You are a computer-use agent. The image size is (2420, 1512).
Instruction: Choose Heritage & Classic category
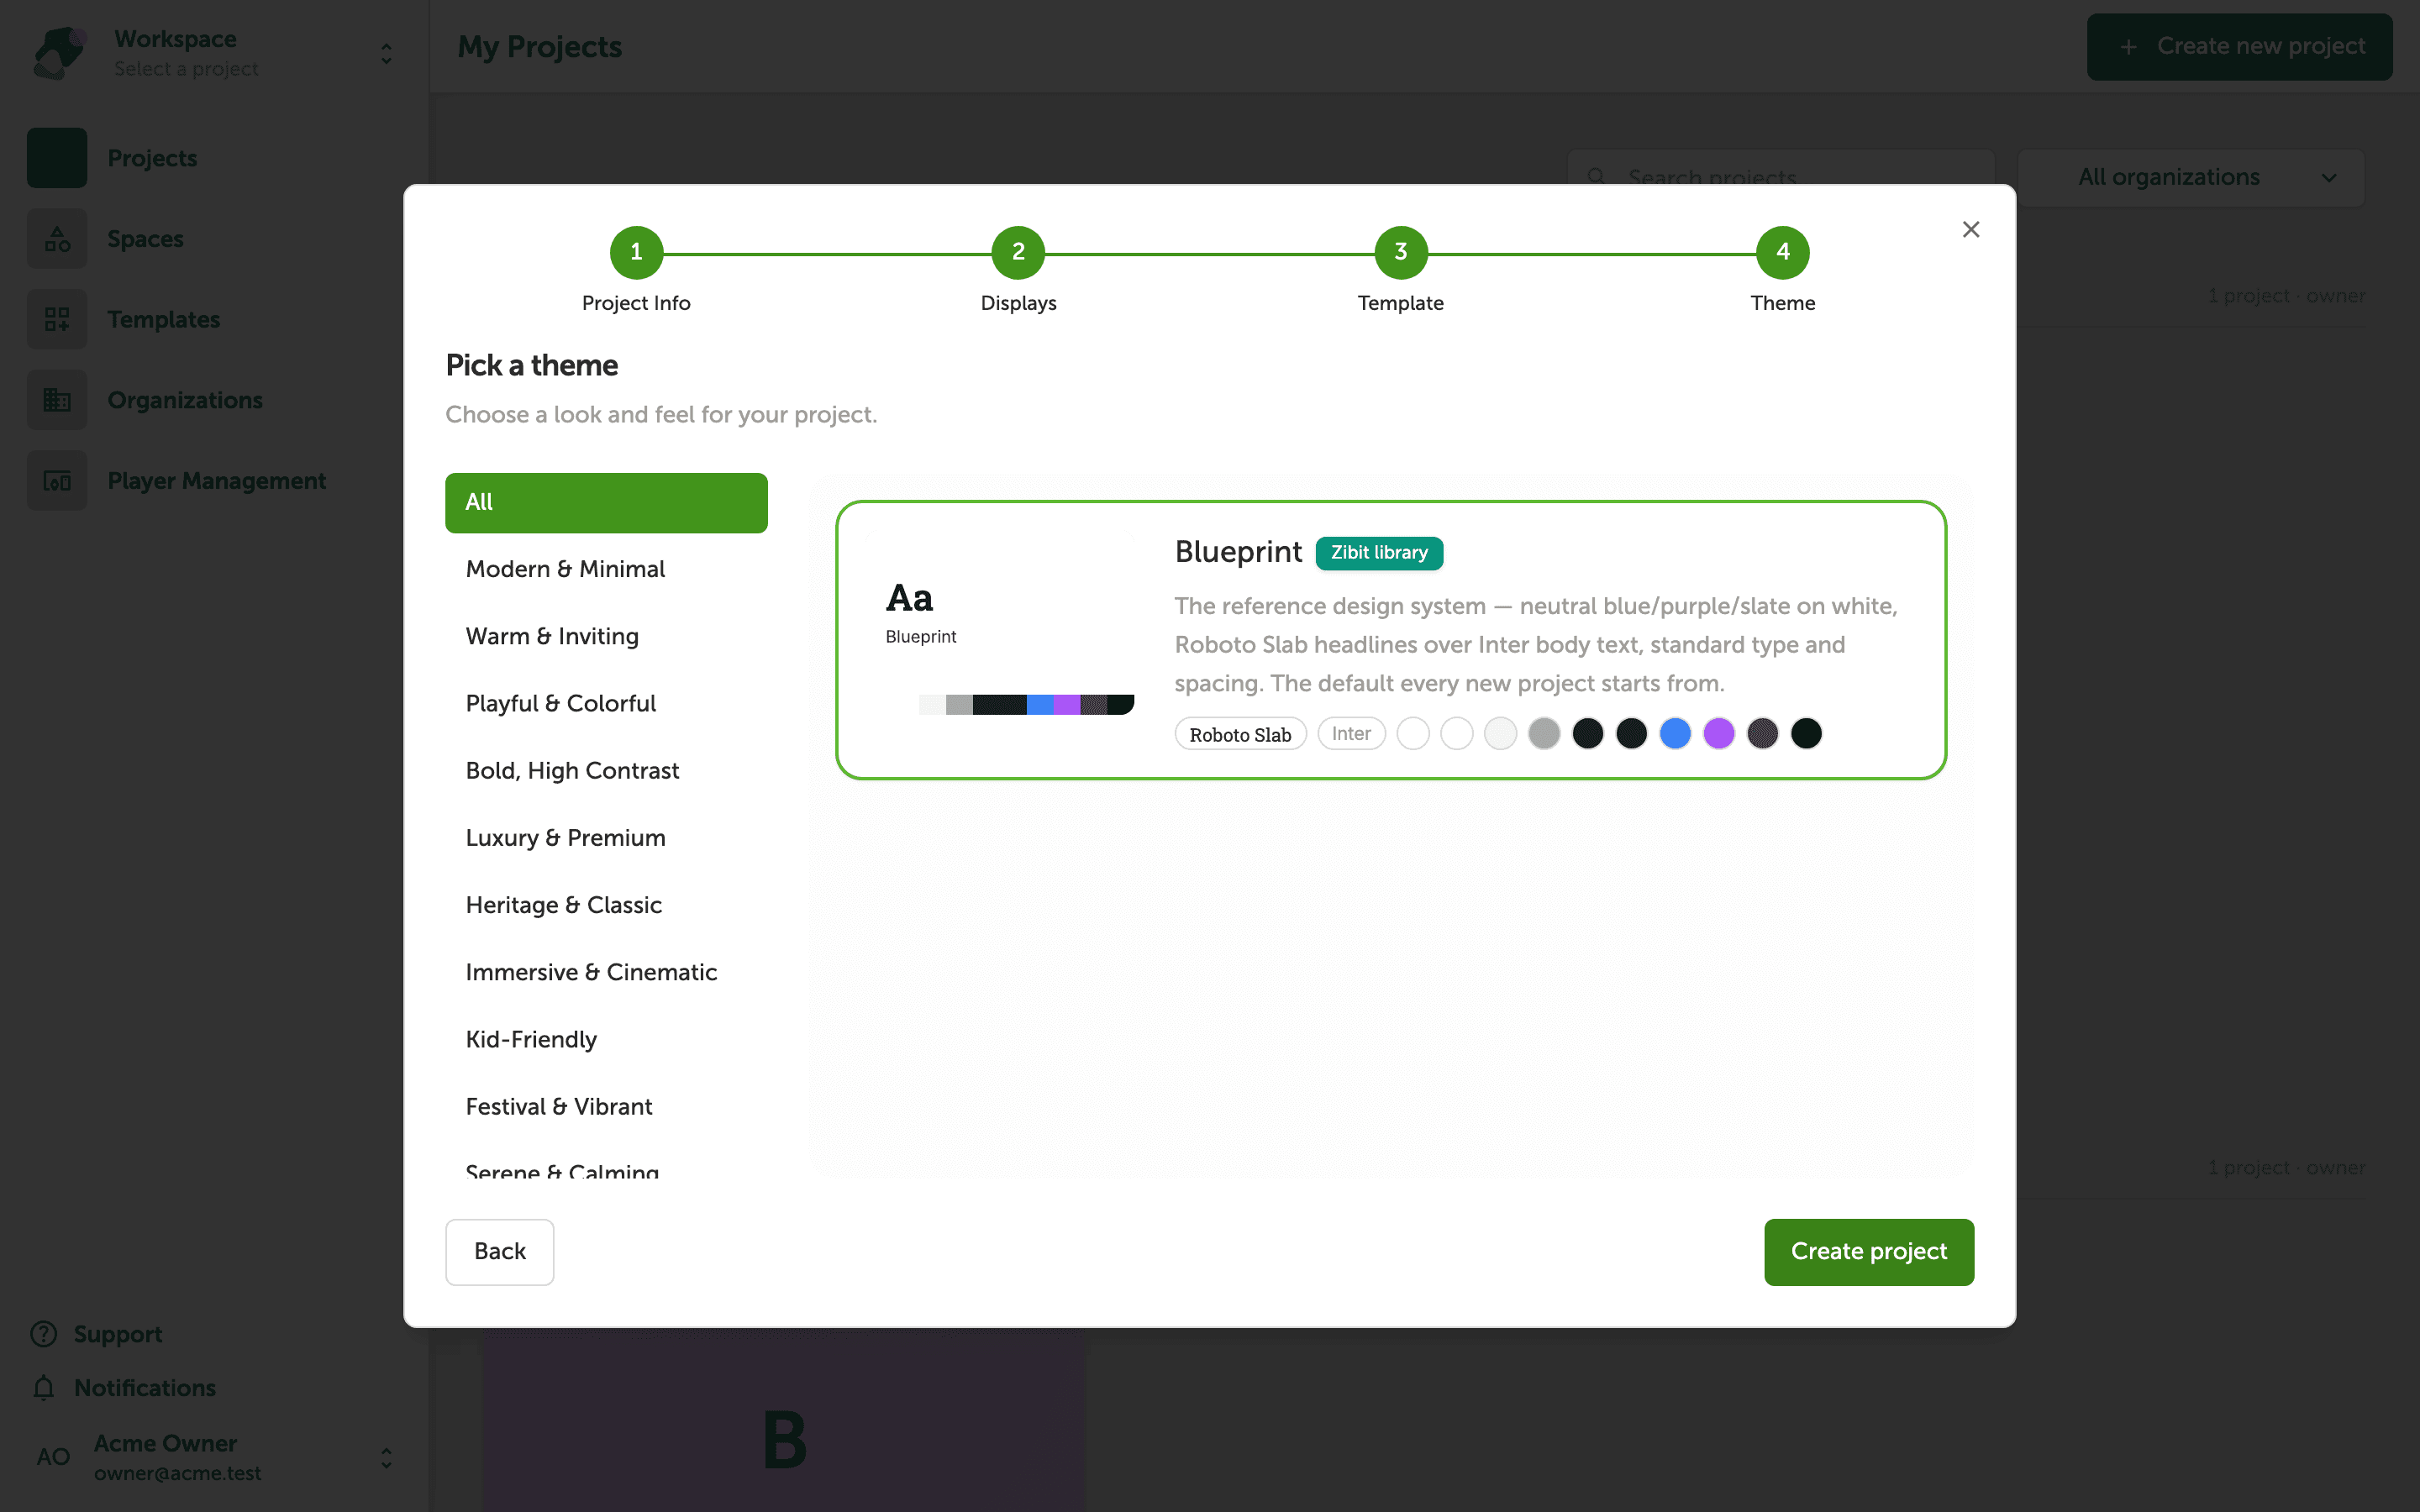[606, 905]
